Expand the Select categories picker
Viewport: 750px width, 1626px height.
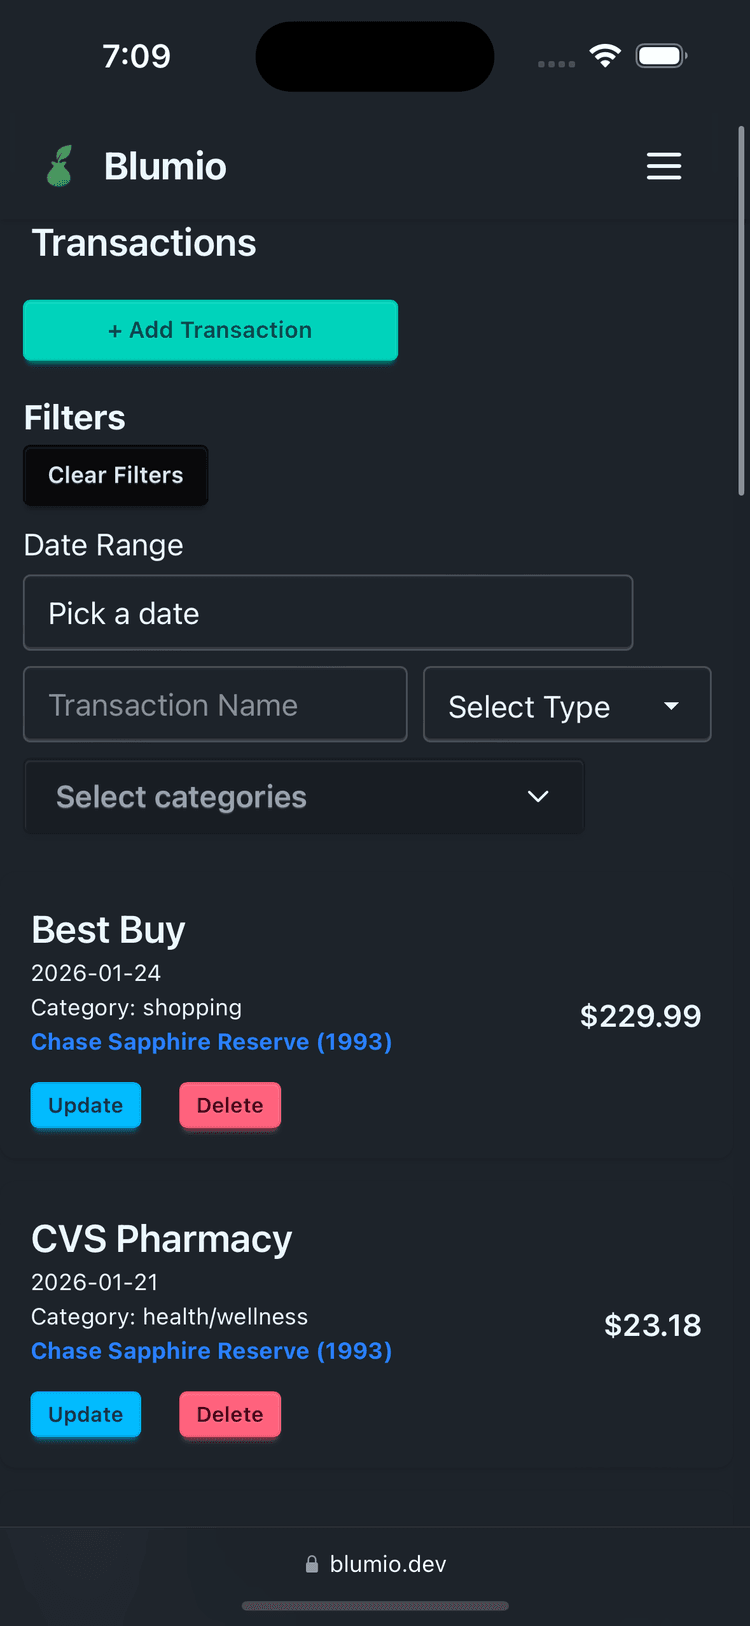[305, 797]
